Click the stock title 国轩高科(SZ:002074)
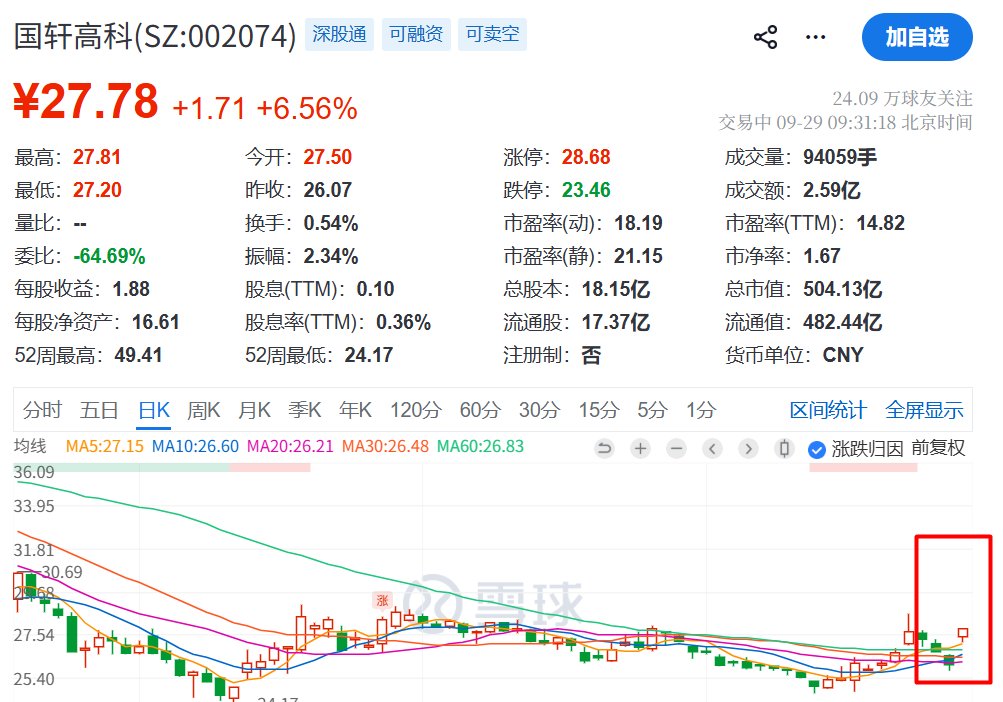Screen dimensions: 1003x702 tap(155, 36)
